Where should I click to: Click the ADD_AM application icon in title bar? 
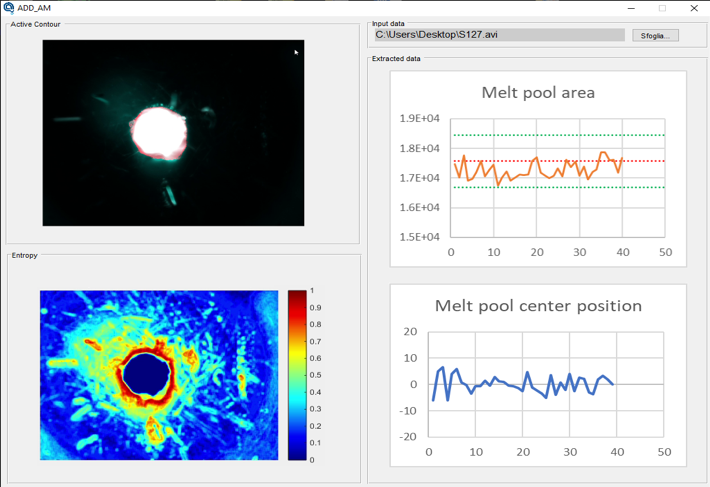coord(9,8)
